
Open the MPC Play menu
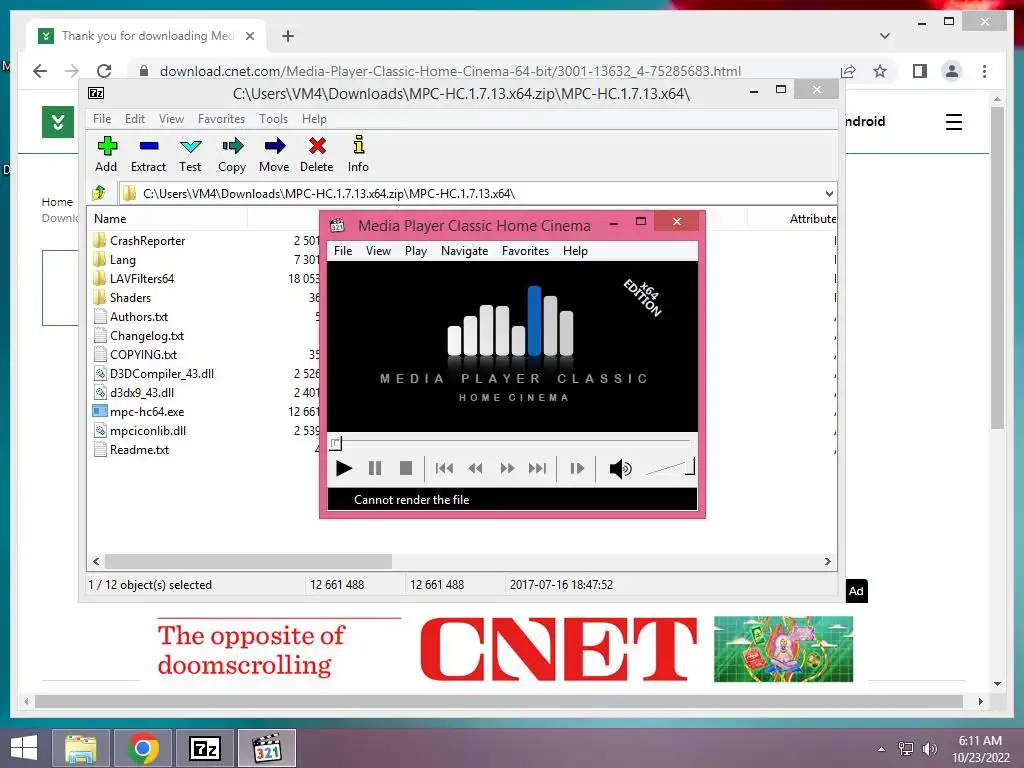tap(416, 251)
